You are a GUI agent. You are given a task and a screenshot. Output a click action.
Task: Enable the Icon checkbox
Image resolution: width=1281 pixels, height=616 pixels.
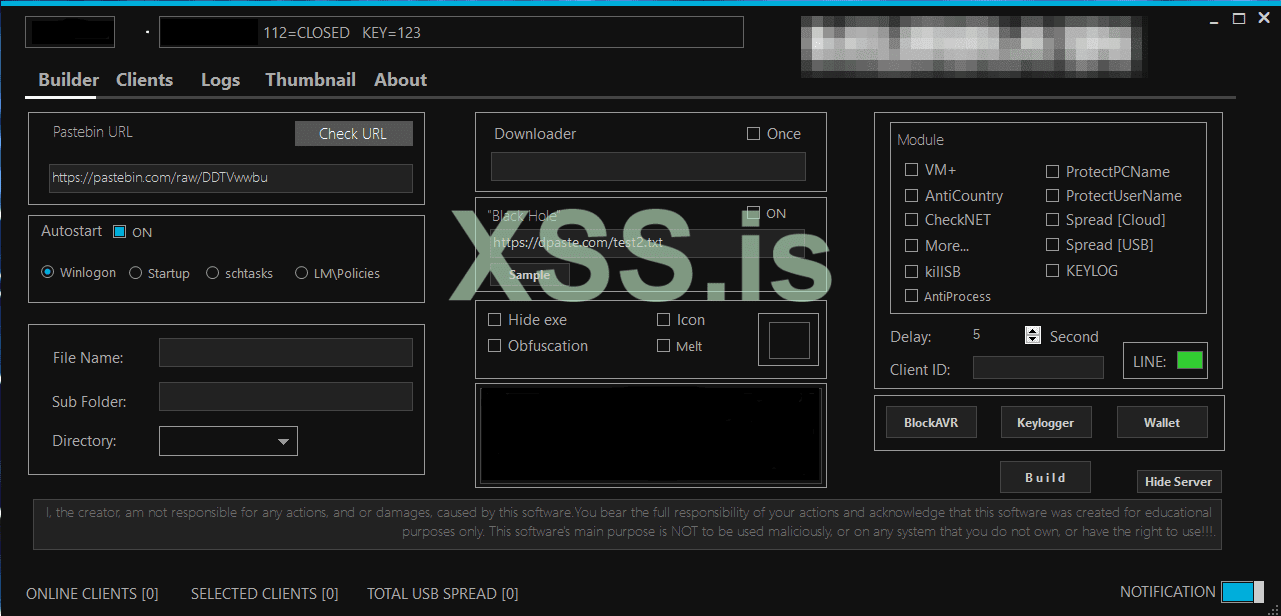(x=664, y=320)
